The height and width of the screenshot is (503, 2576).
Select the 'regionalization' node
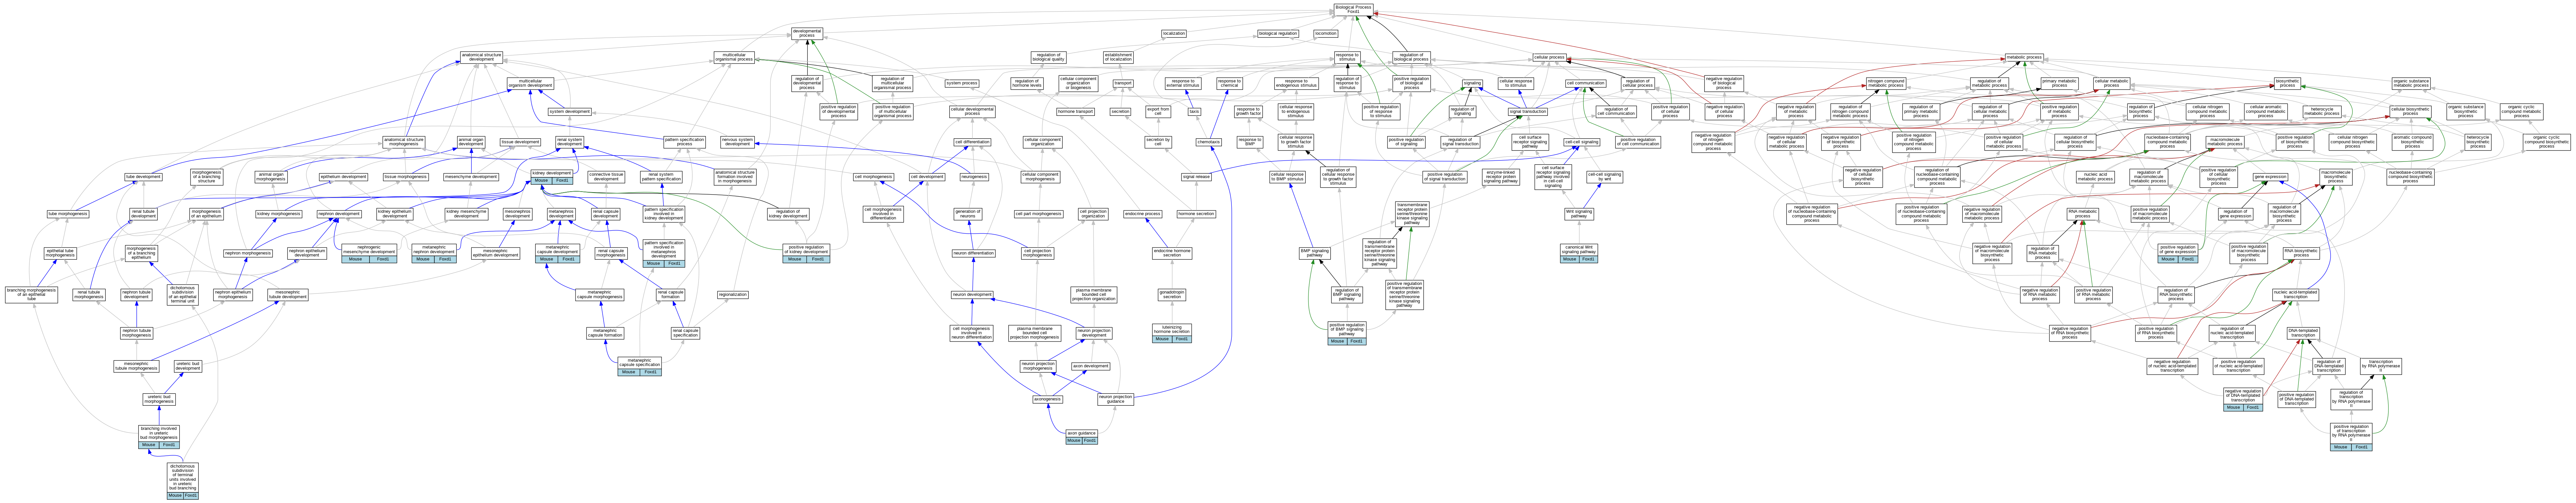pyautogui.click(x=733, y=295)
